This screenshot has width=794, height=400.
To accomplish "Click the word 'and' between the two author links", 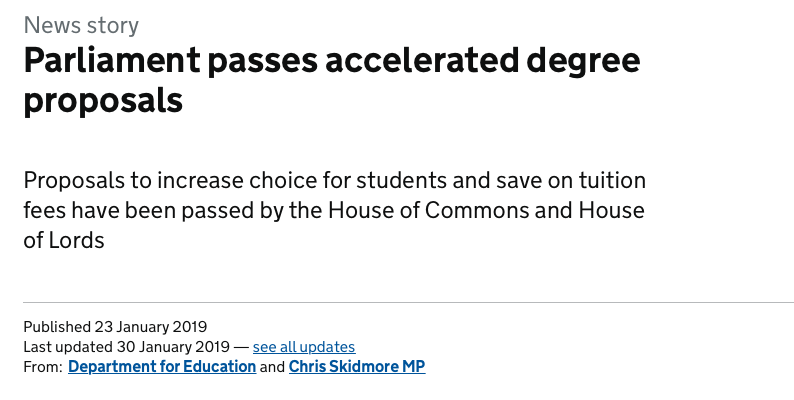I will (272, 367).
